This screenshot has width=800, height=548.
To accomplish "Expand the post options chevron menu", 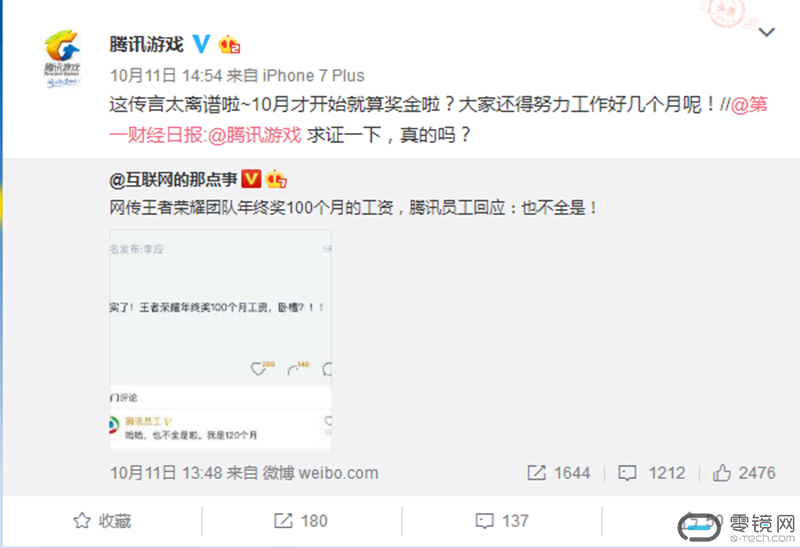I will point(766,32).
